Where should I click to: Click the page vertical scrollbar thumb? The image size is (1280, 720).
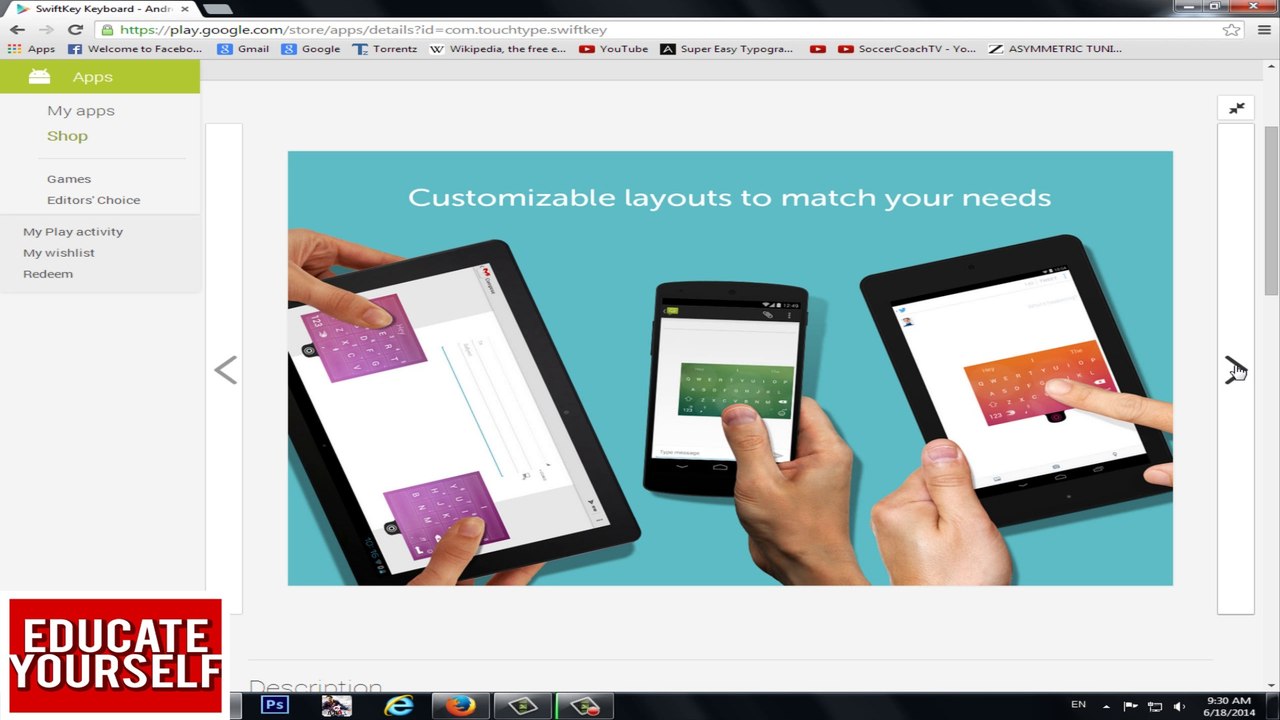click(1271, 210)
